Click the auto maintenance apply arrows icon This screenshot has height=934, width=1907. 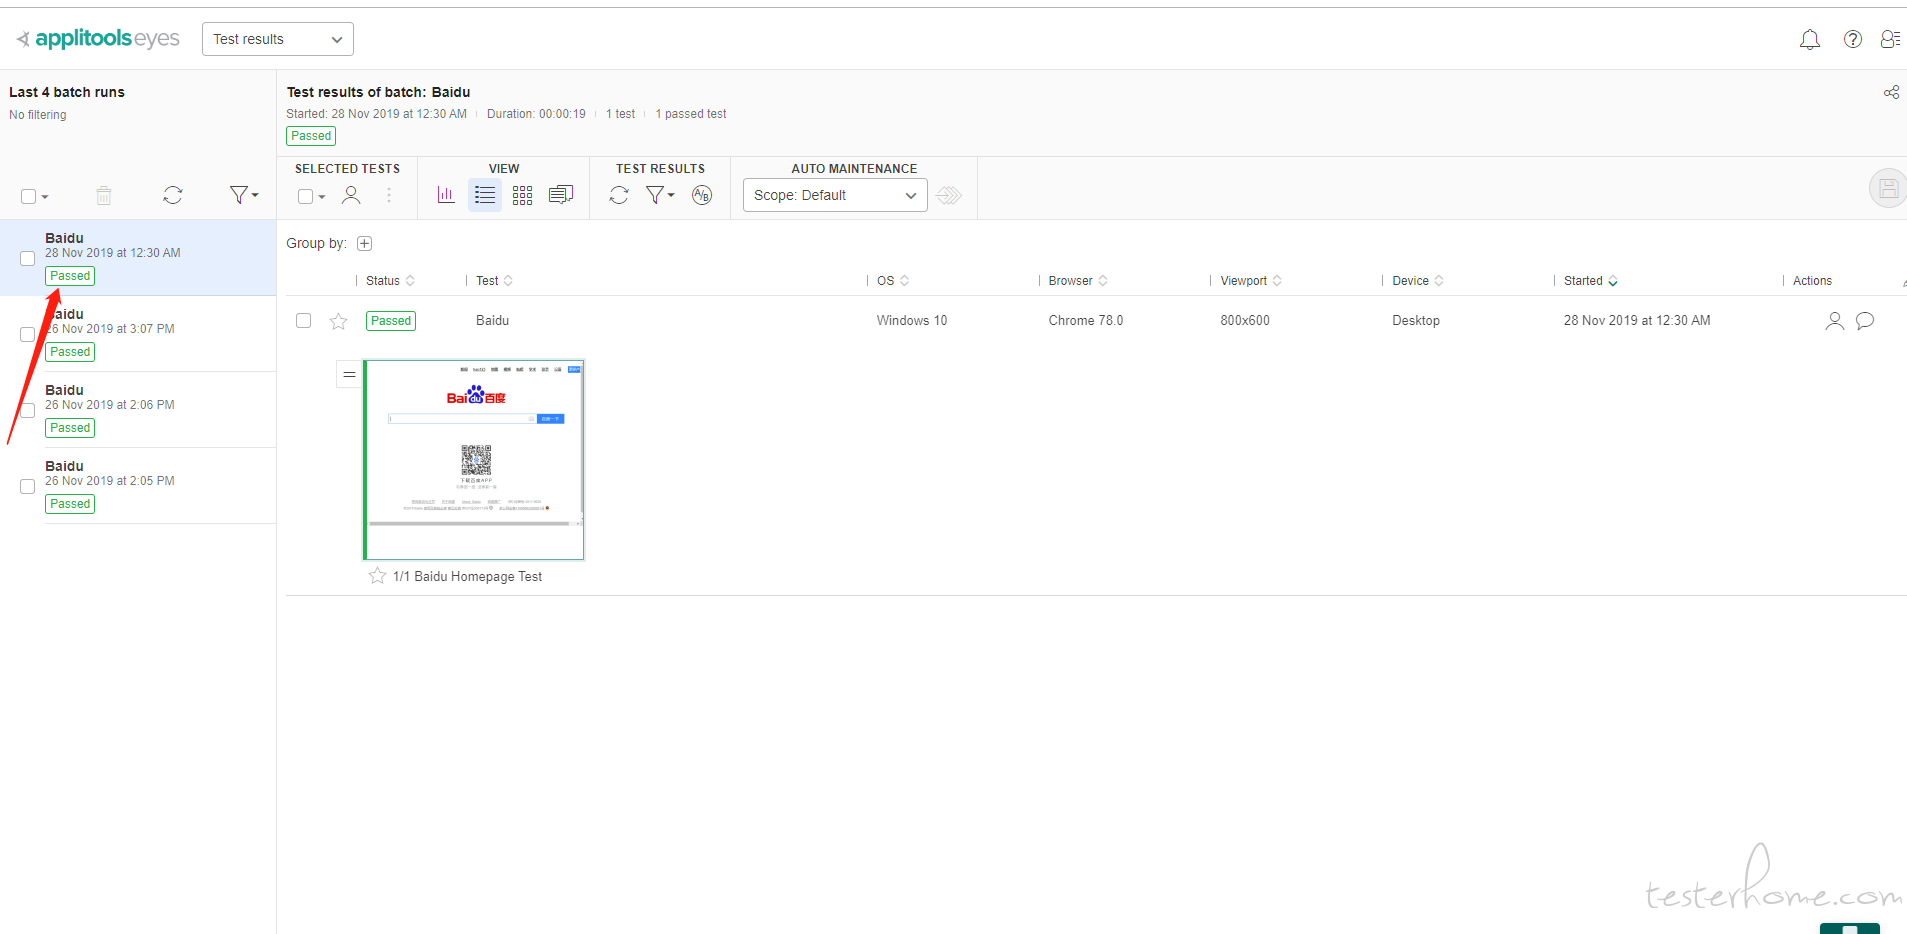coord(949,195)
